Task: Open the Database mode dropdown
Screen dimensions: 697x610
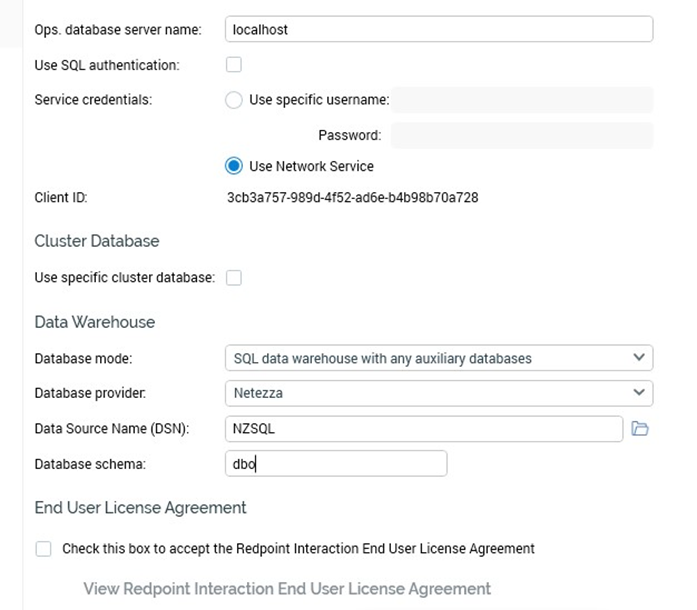Action: [438, 358]
